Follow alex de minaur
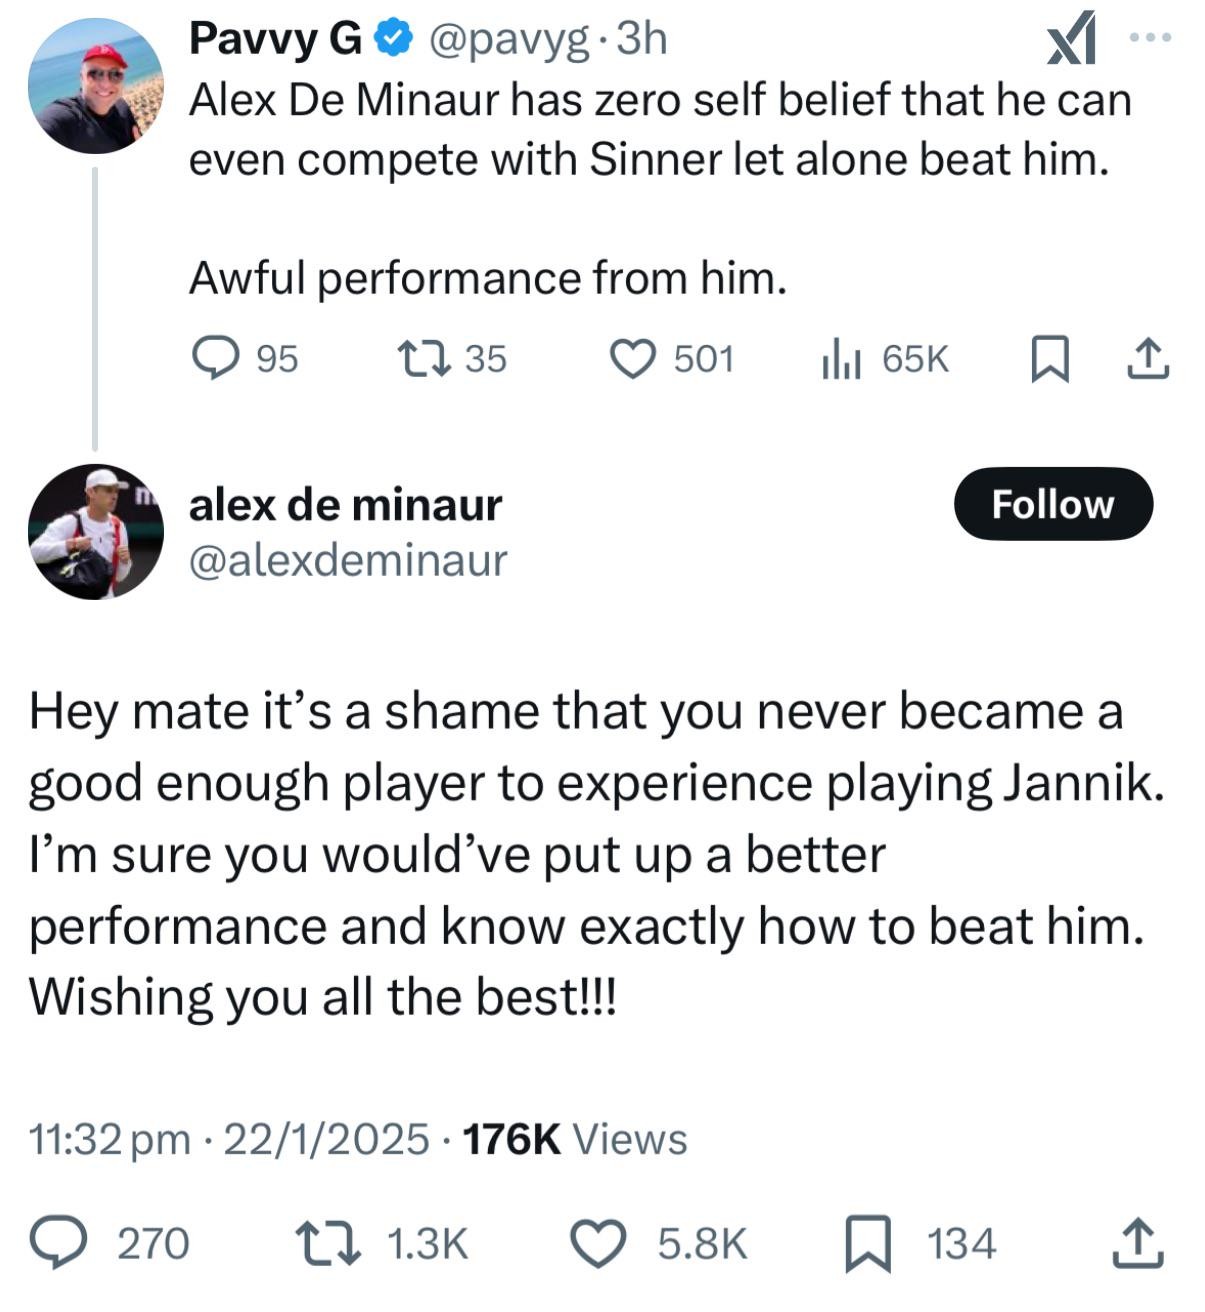1205x1312 pixels. 1052,504
